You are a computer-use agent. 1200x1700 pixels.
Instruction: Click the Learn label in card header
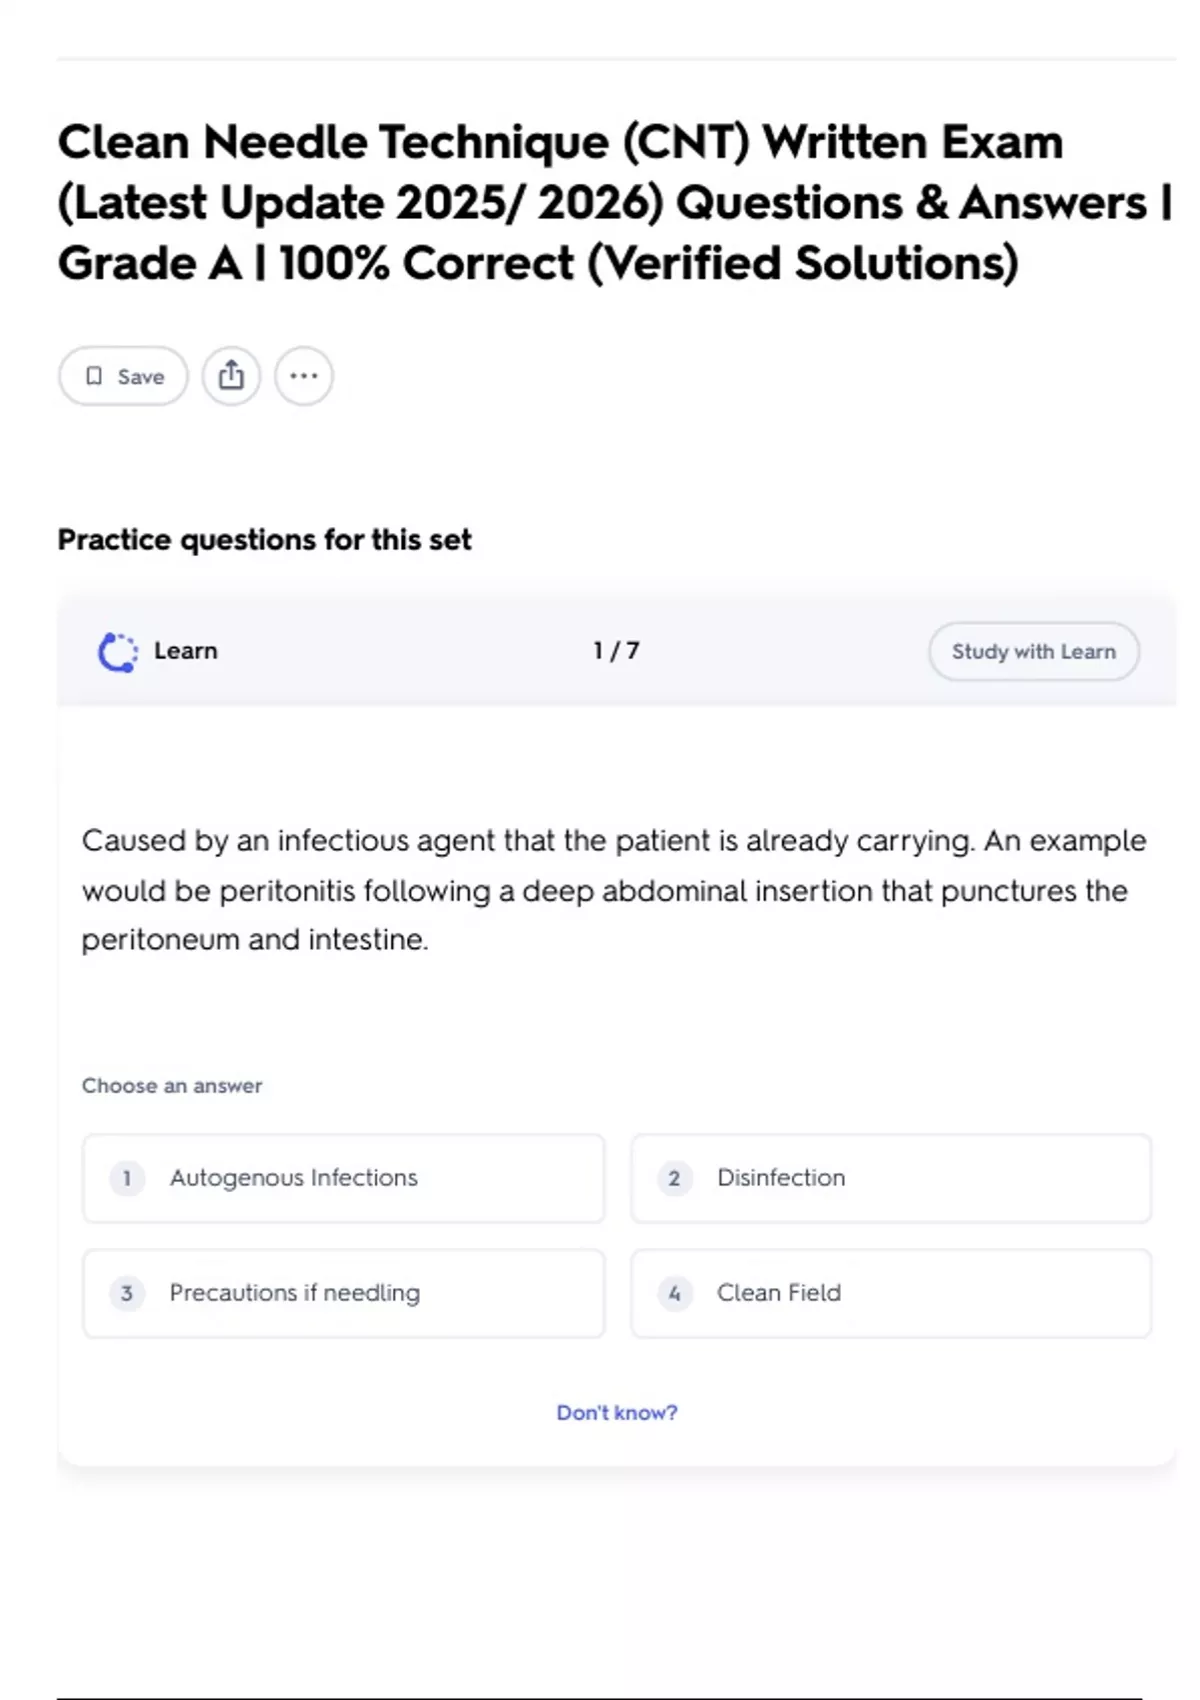tap(186, 651)
